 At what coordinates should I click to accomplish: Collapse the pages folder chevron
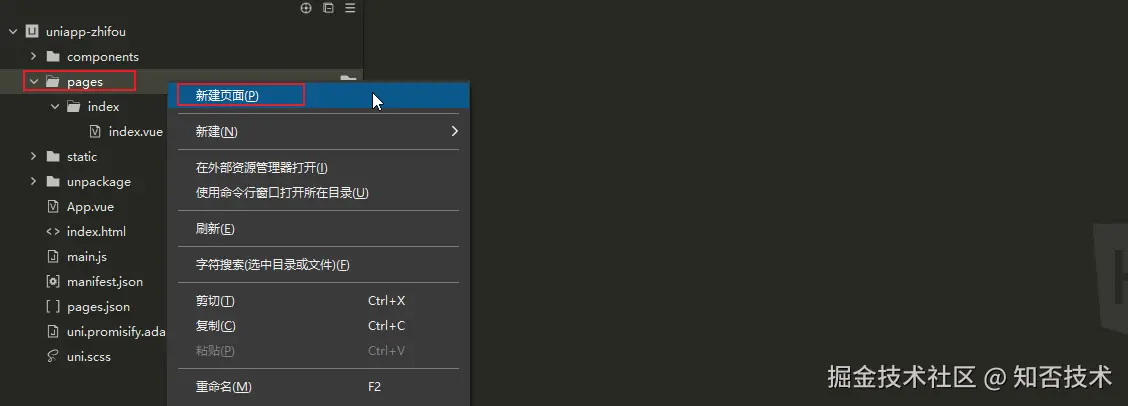[33, 82]
